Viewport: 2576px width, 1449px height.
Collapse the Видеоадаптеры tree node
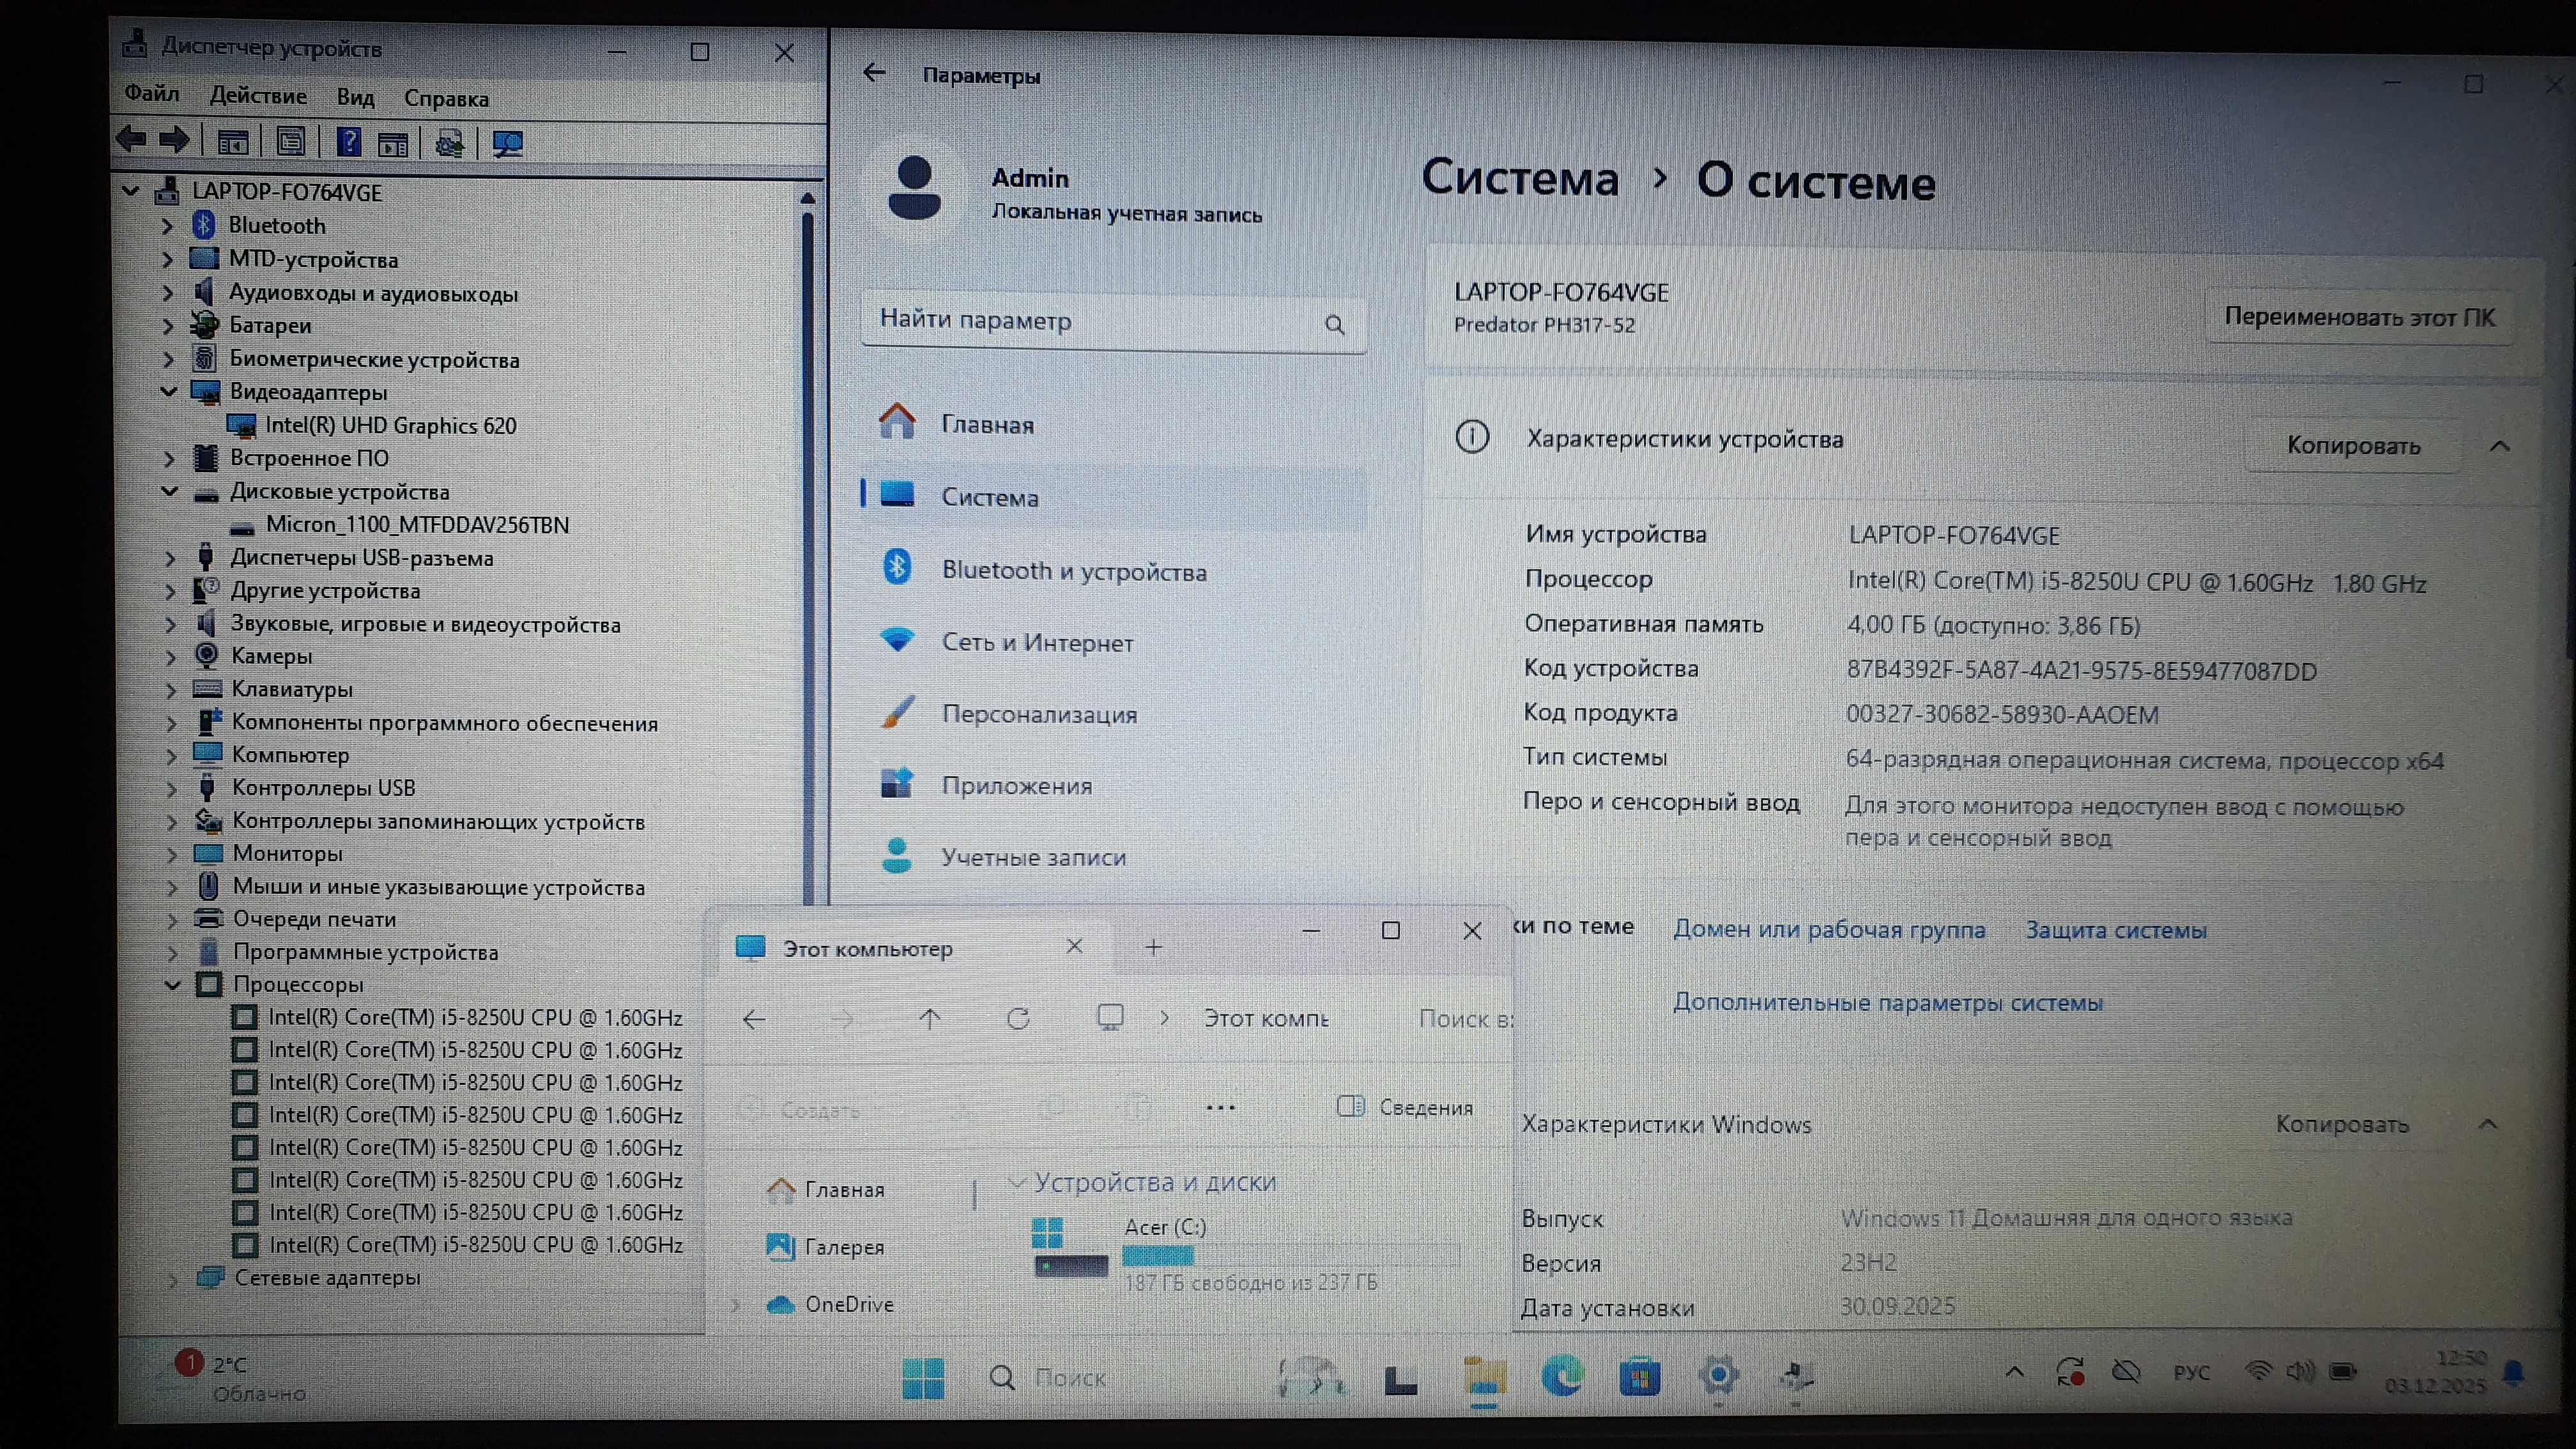point(168,392)
